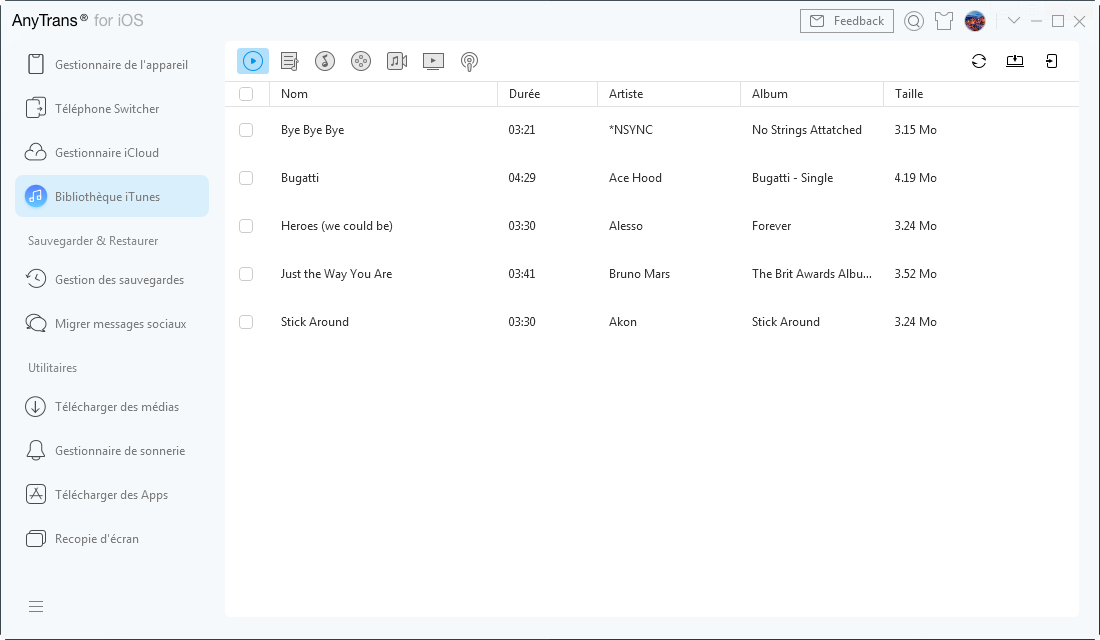Click artist Alesso
Viewport: 1100px width, 640px height.
pyautogui.click(x=626, y=226)
